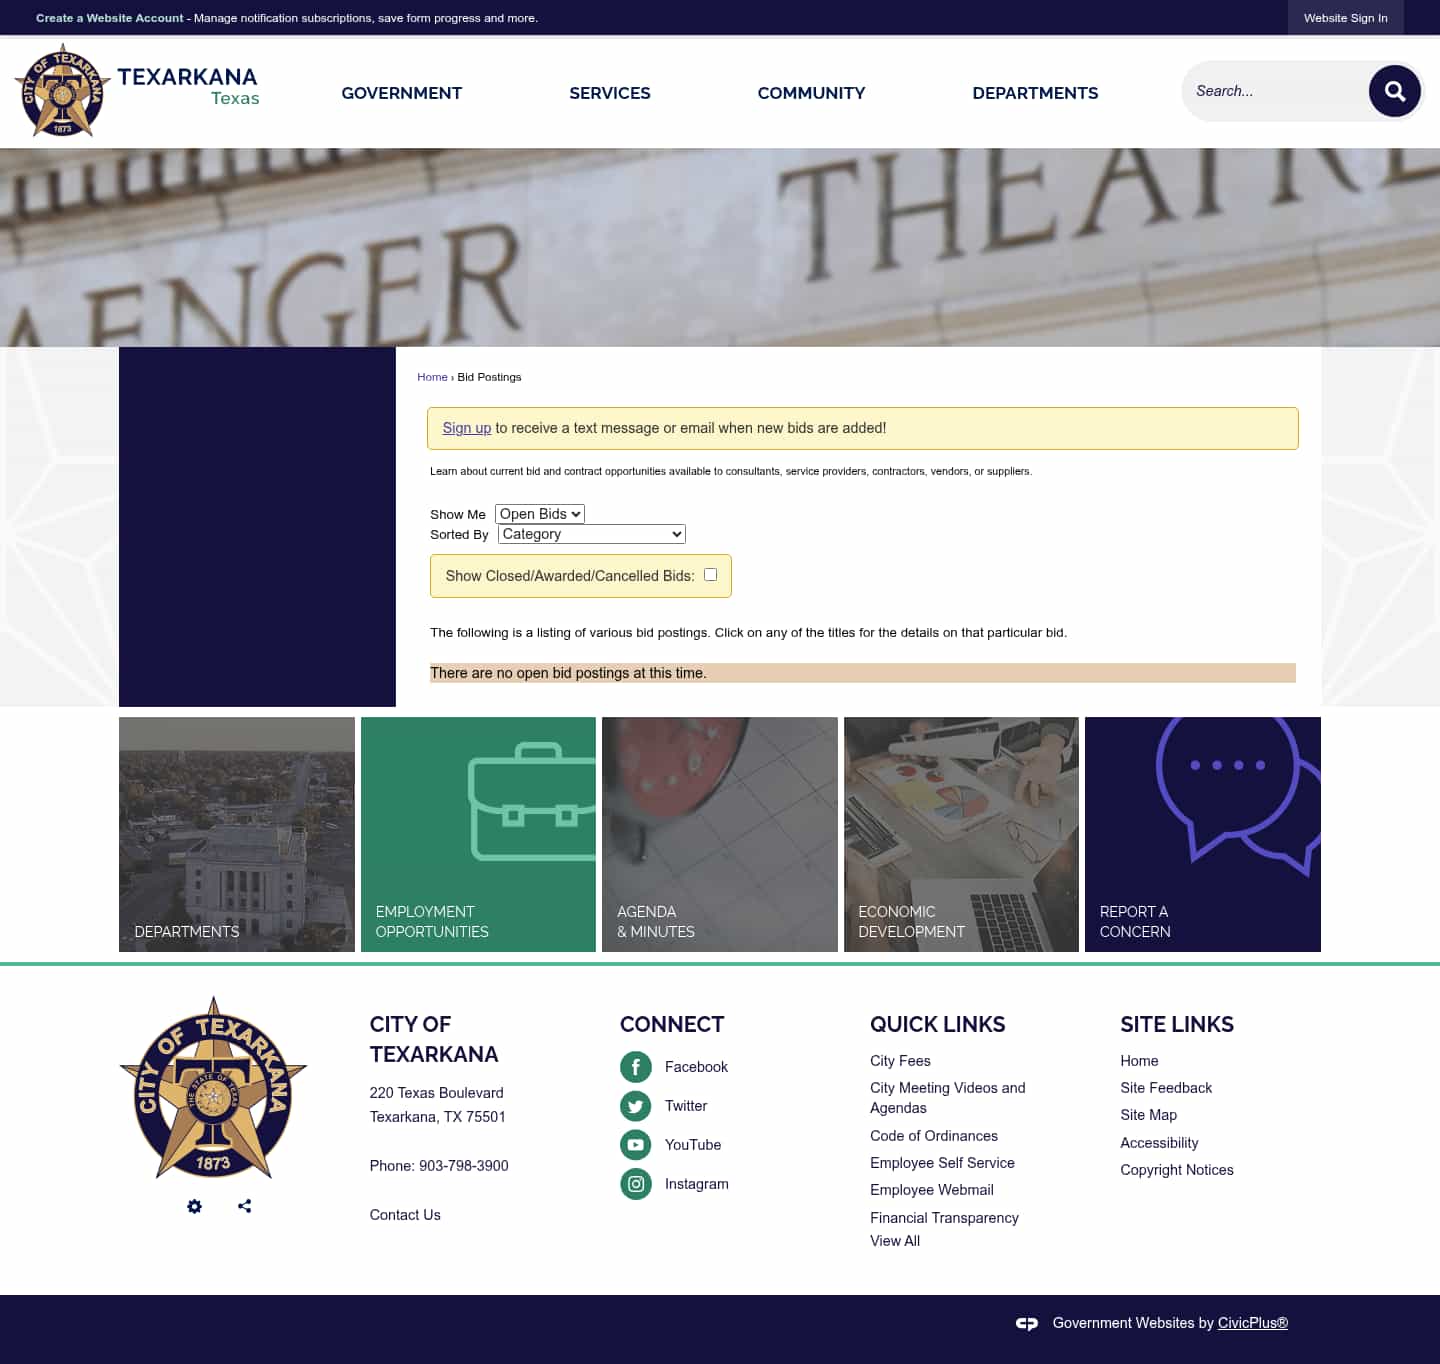Image resolution: width=1440 pixels, height=1364 pixels.
Task: Open the COMMUNITY menu
Action: point(811,93)
